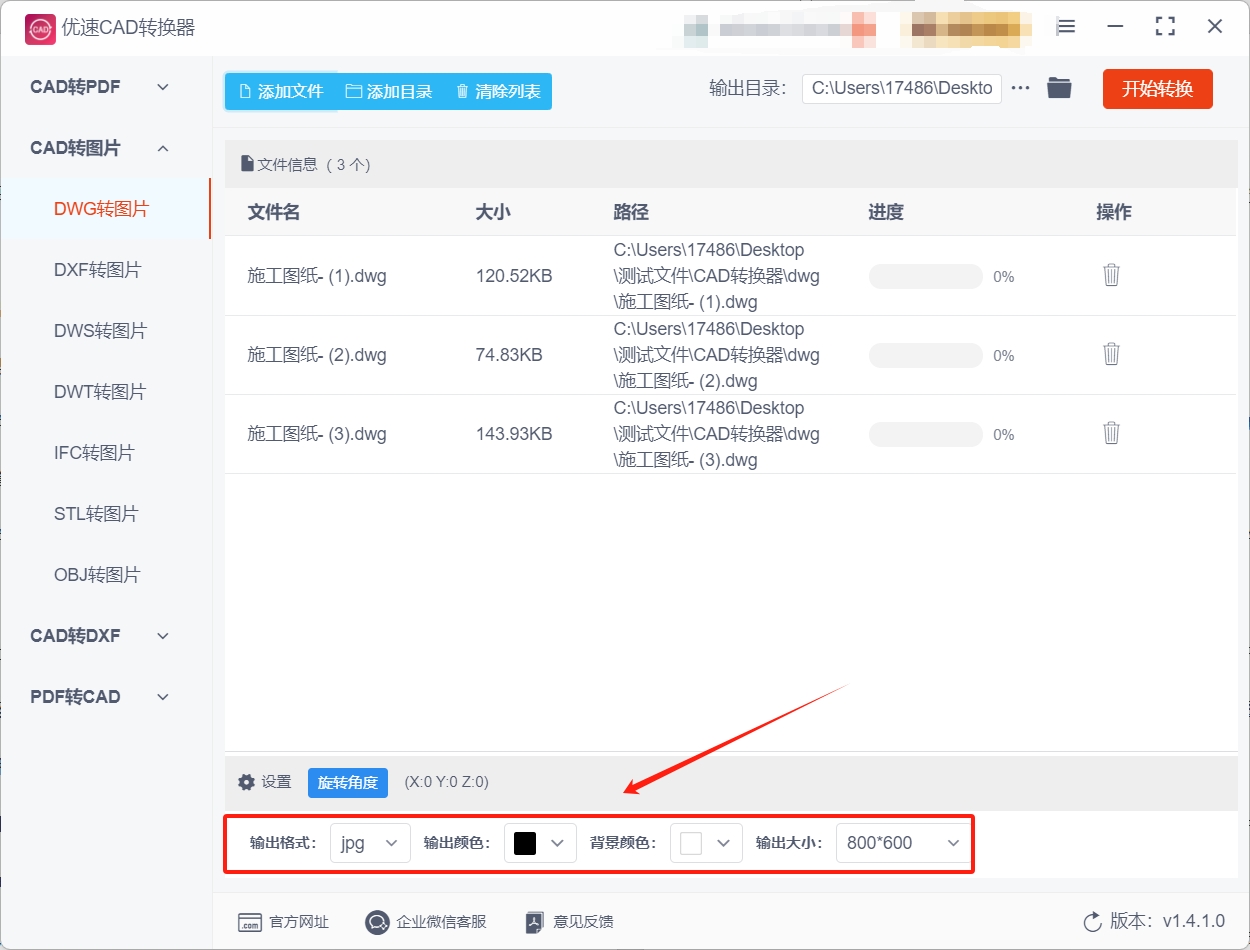Open the settings gear icon labeled 设置

[x=246, y=782]
